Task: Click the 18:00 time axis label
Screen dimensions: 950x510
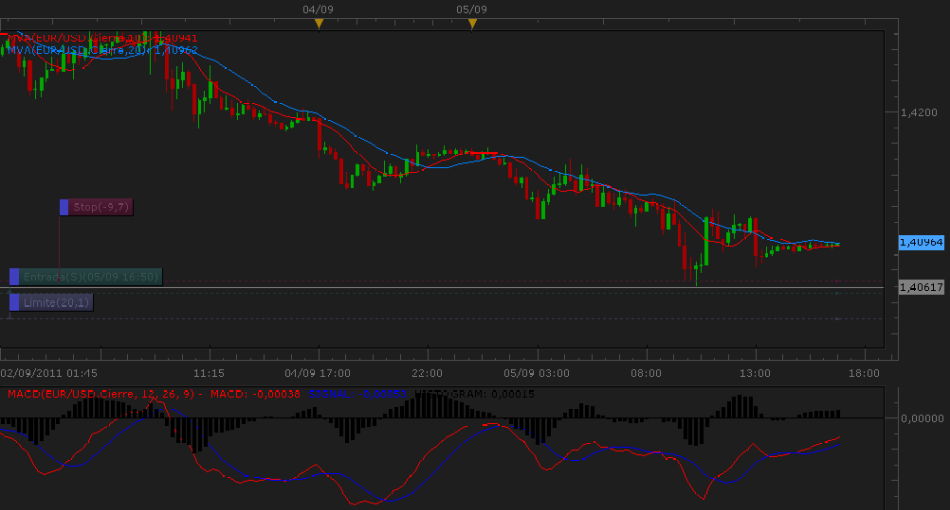Action: 863,373
